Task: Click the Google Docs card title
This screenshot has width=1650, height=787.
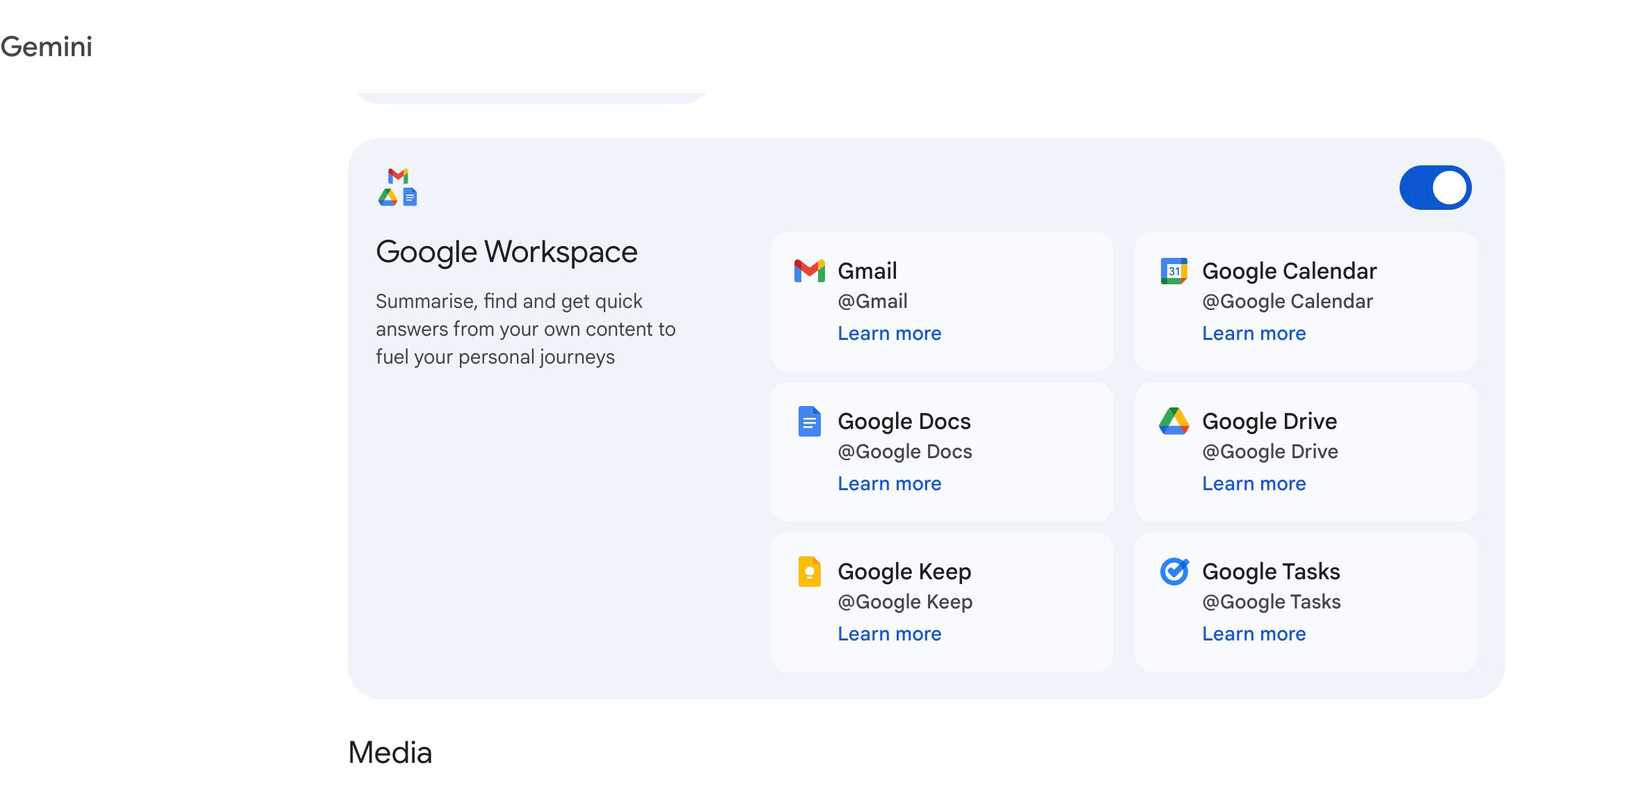Action: point(904,422)
